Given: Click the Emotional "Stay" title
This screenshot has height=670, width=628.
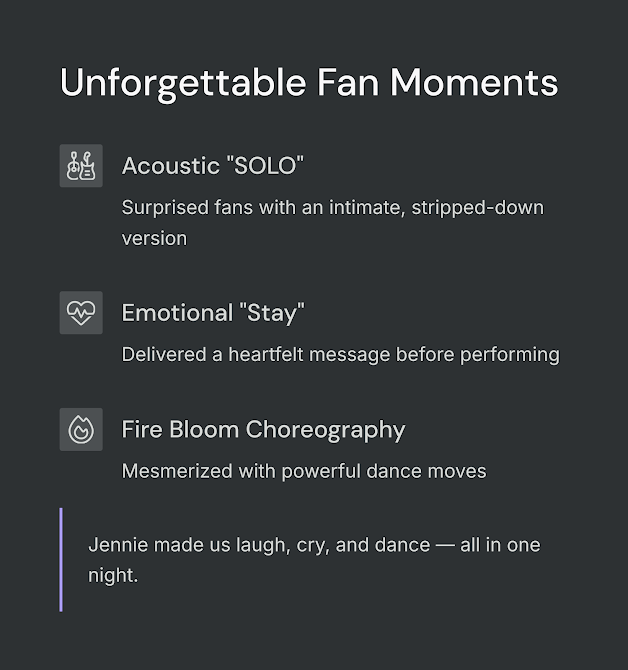Looking at the screenshot, I should tap(213, 313).
